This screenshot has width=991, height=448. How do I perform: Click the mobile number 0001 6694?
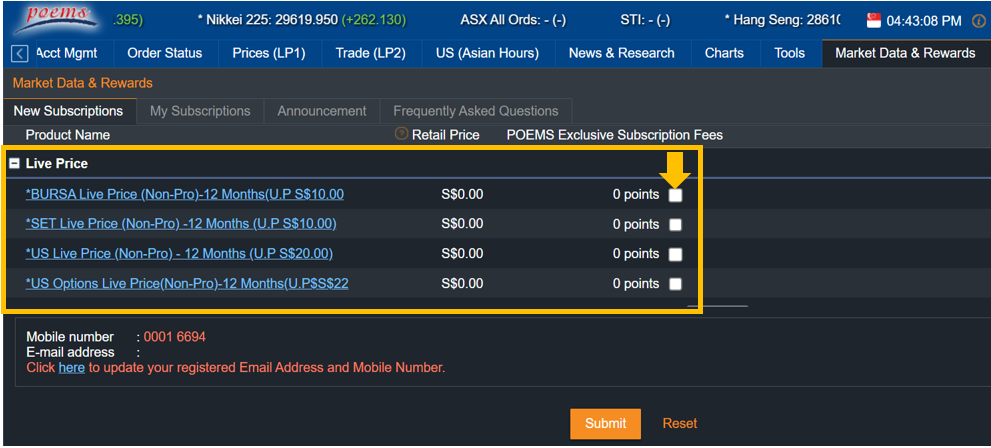click(174, 337)
